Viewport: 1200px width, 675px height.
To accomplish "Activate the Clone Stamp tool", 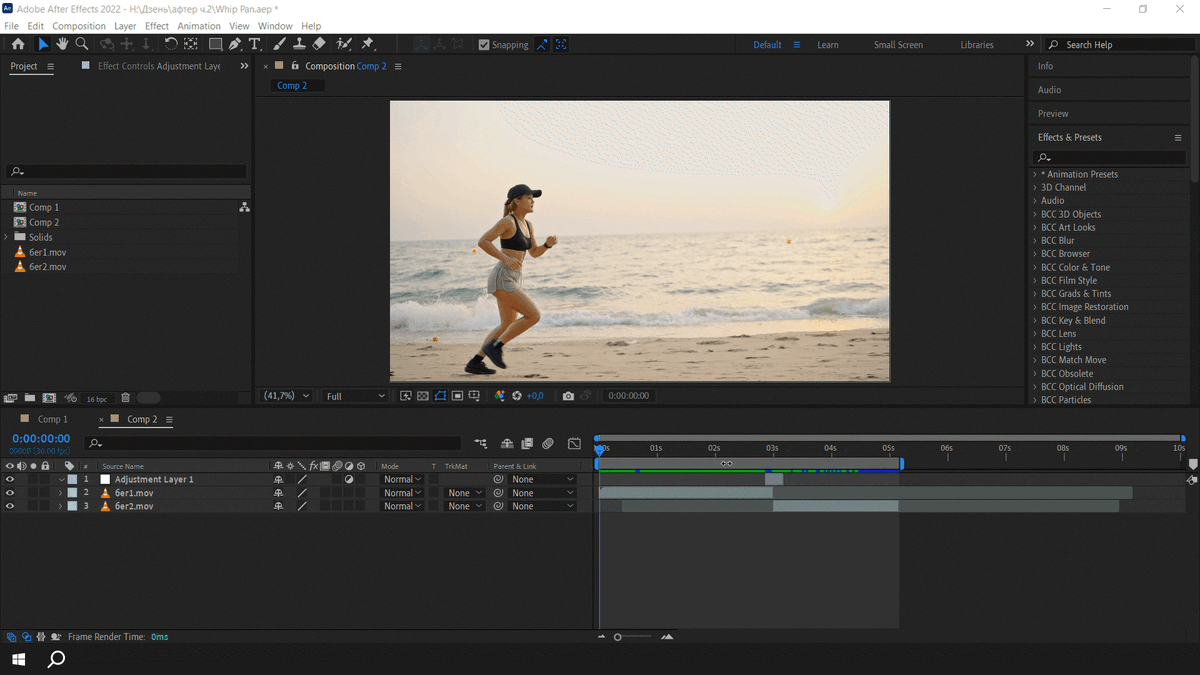I will [299, 44].
